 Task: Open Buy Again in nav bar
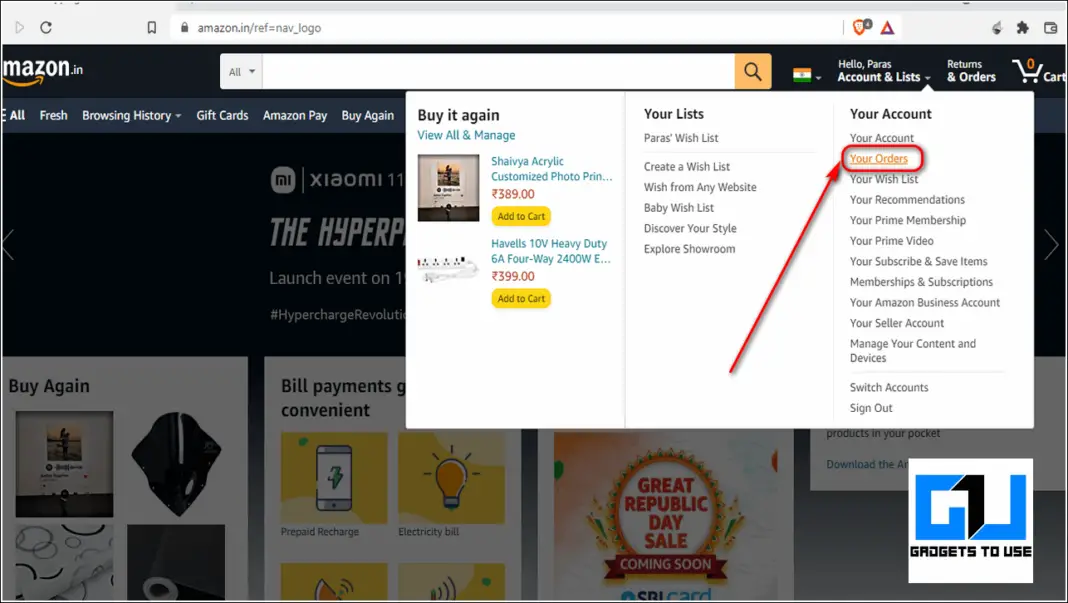click(368, 115)
